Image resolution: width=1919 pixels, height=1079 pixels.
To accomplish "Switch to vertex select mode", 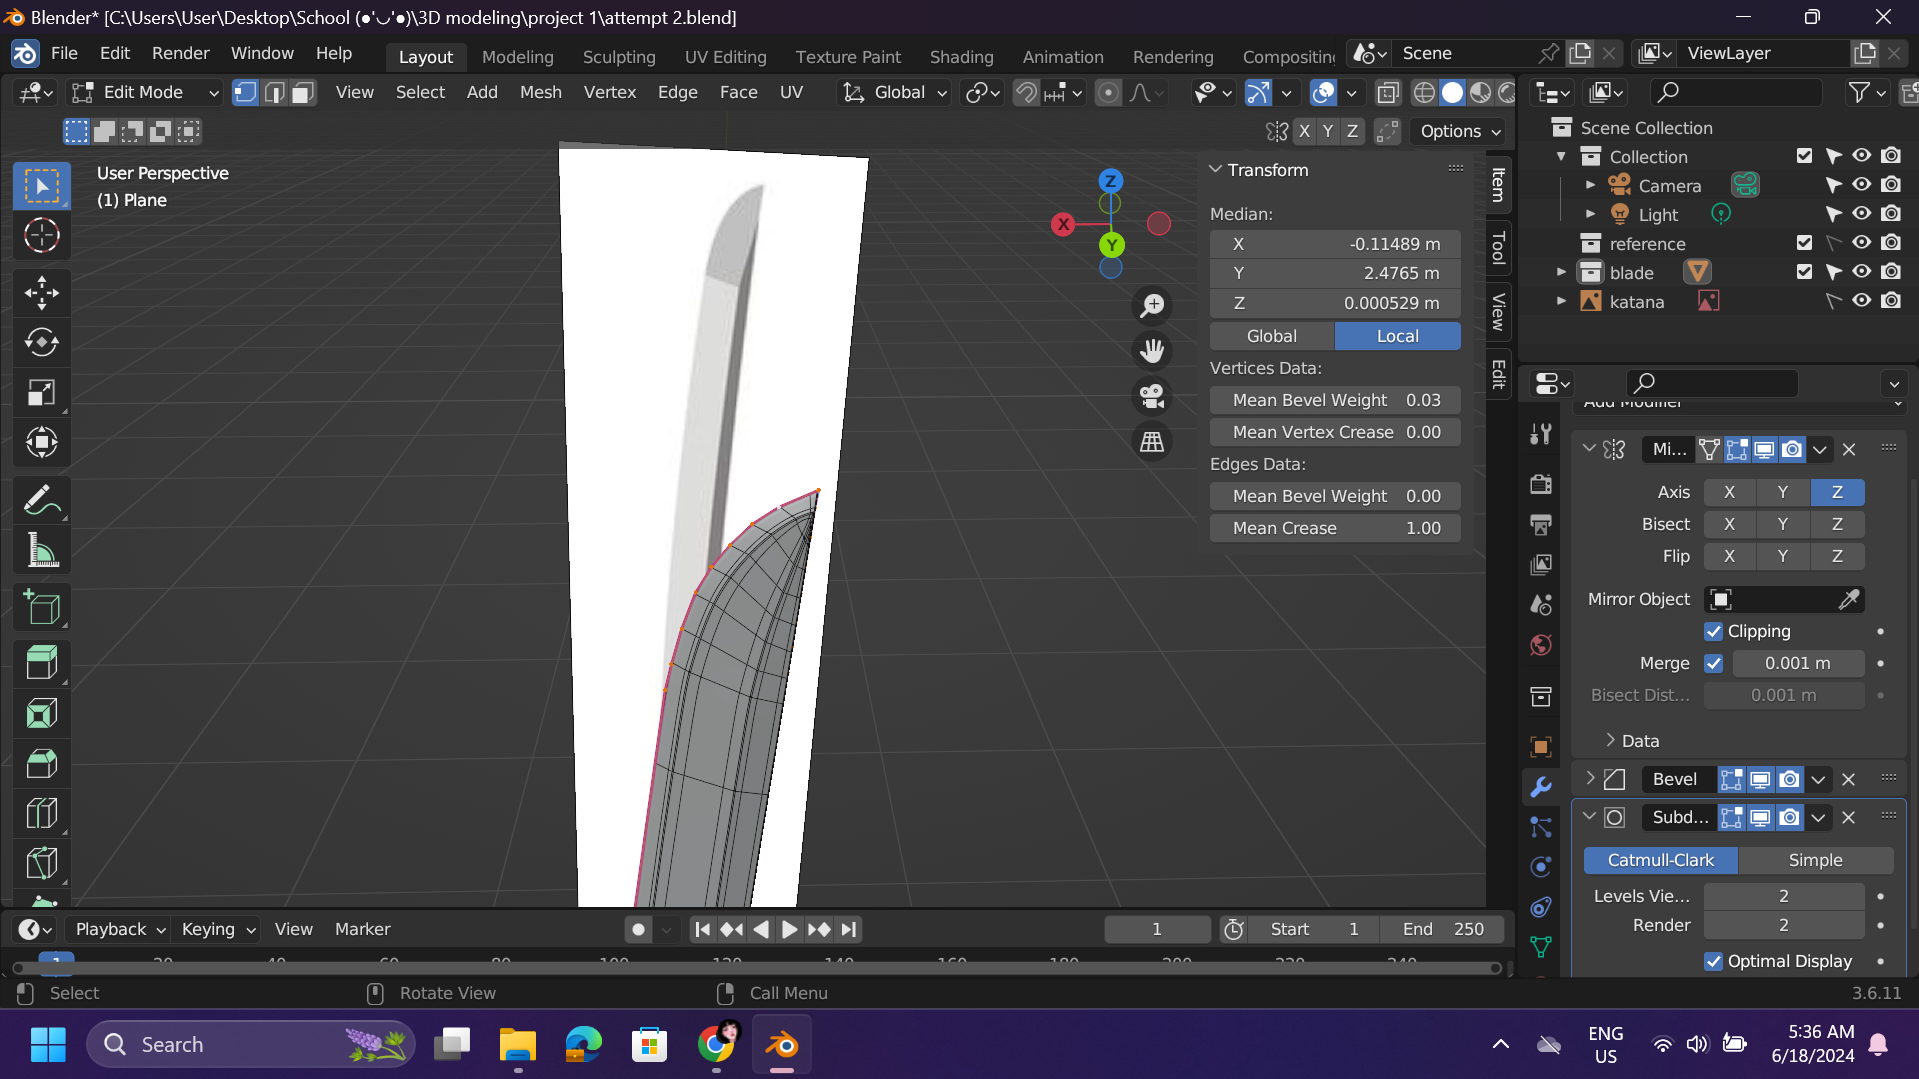I will point(245,92).
